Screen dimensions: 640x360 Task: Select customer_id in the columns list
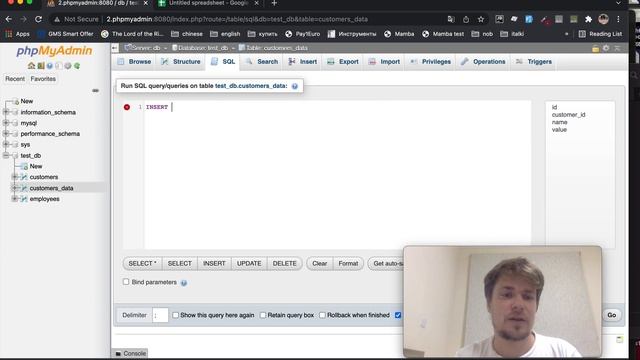[568, 115]
